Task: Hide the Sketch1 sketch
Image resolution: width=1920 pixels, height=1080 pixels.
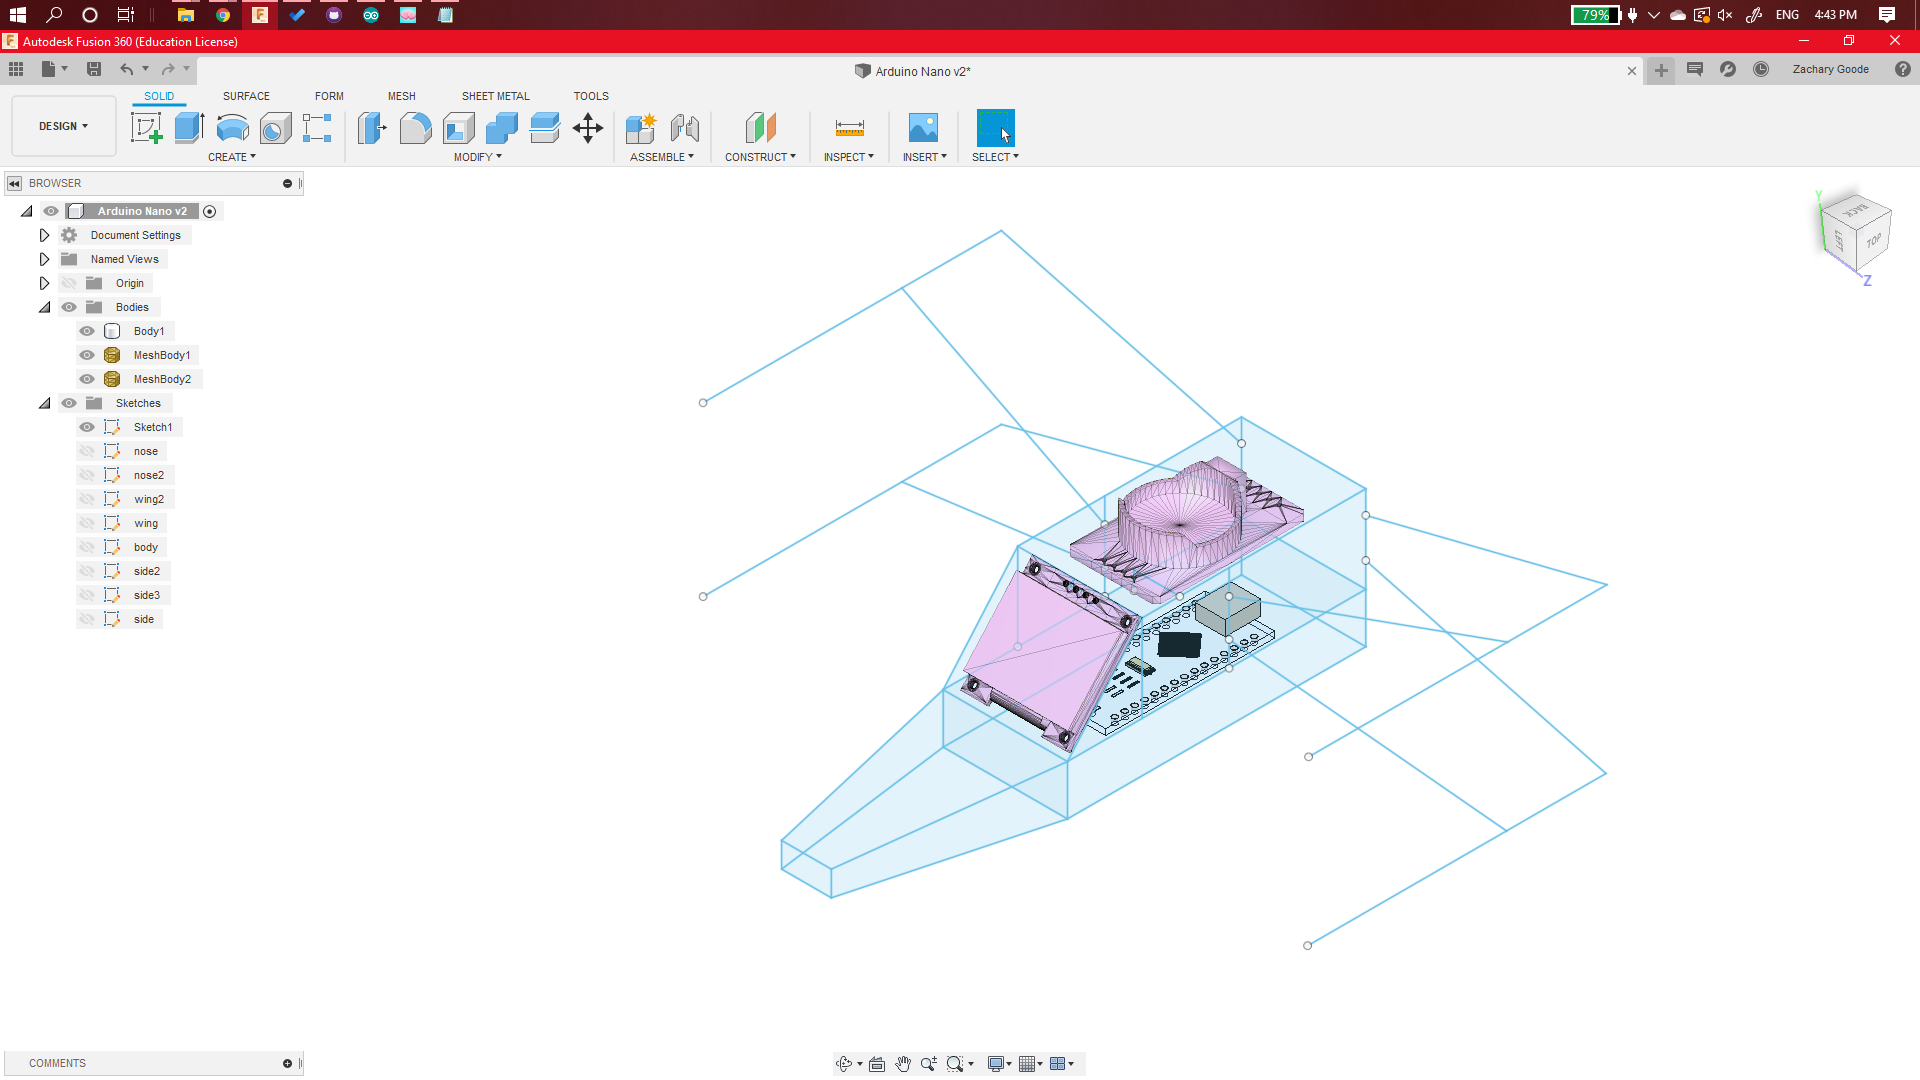Action: 87,427
